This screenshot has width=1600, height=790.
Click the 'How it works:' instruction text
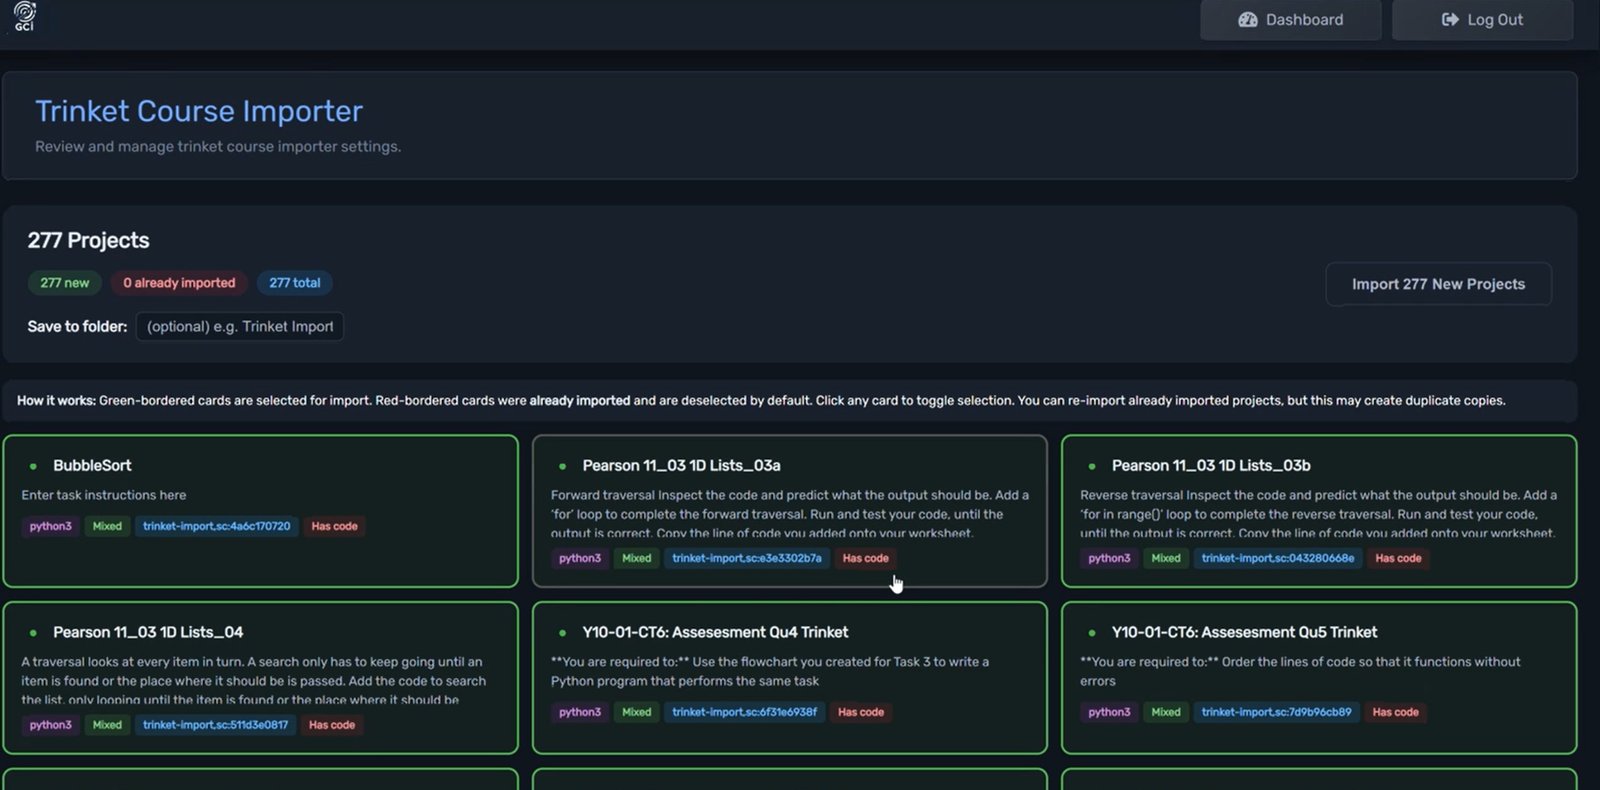pos(56,400)
